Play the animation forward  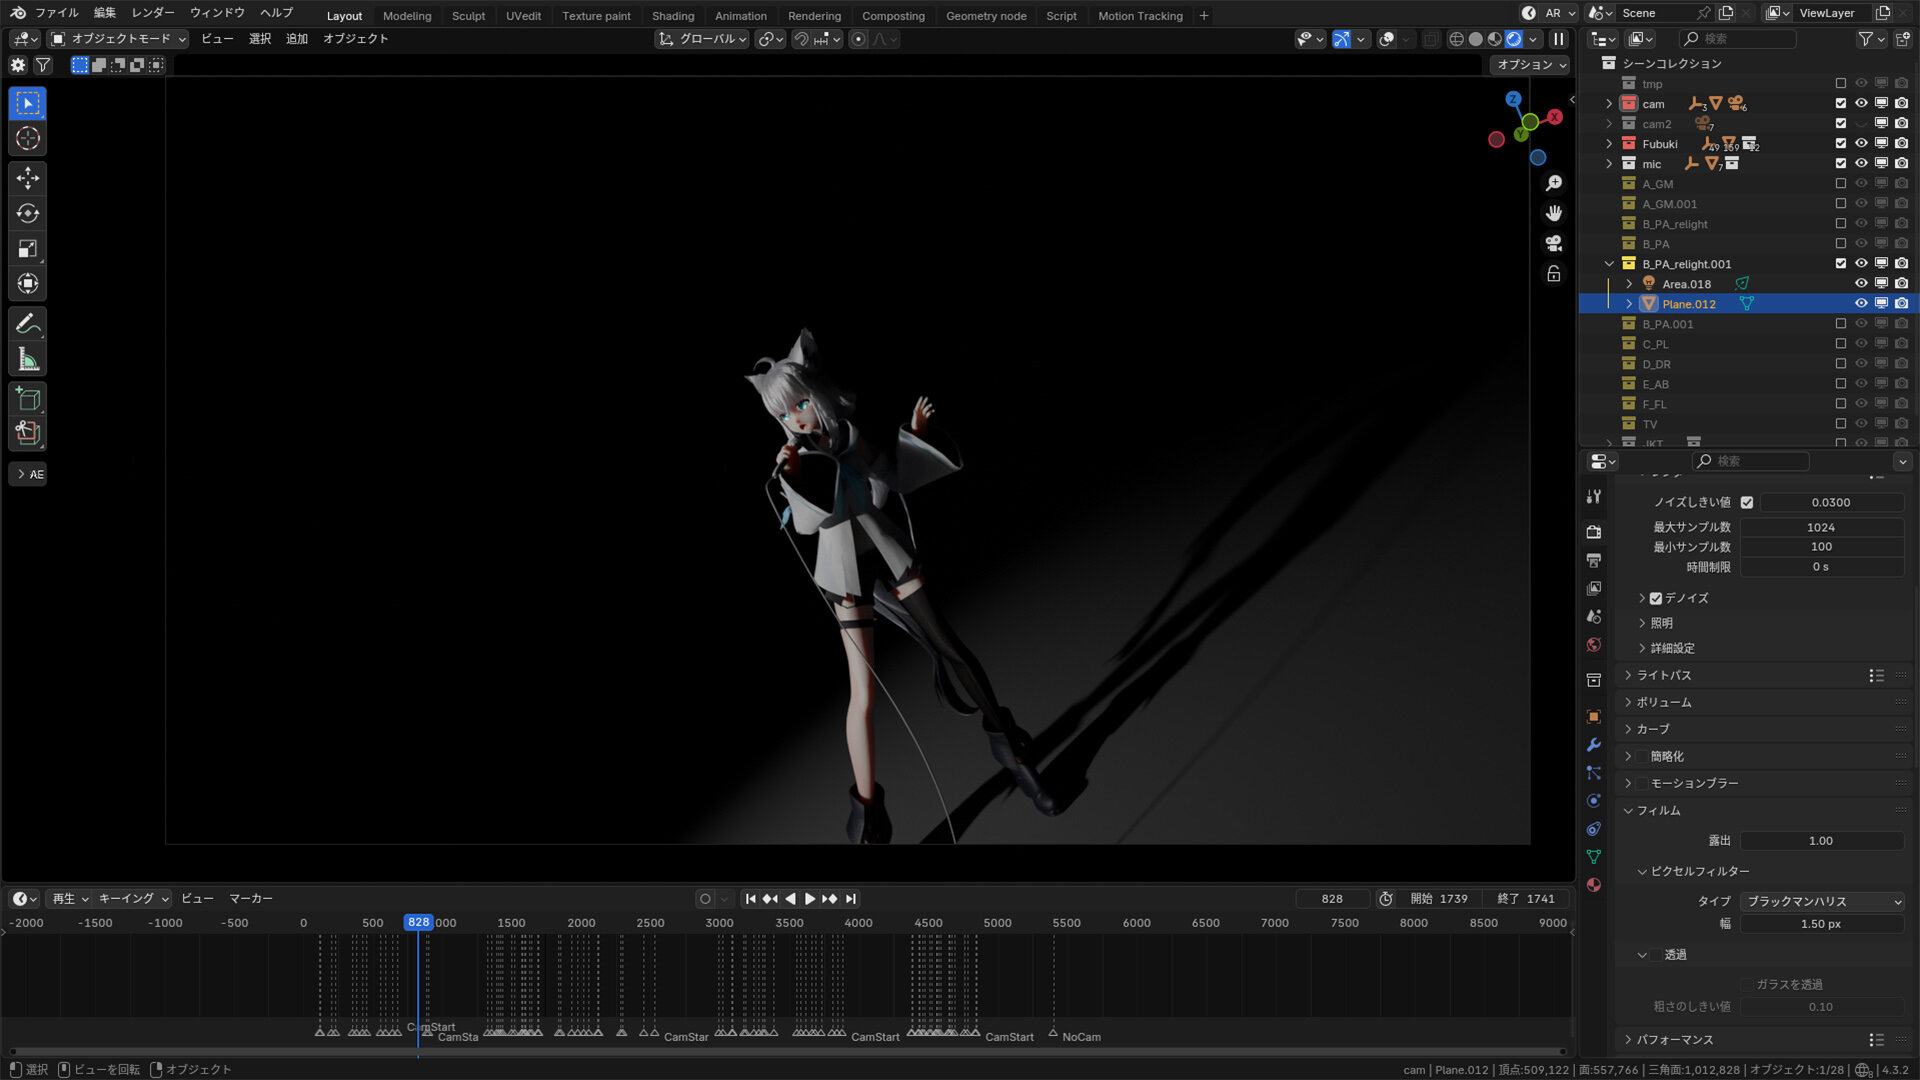click(810, 899)
